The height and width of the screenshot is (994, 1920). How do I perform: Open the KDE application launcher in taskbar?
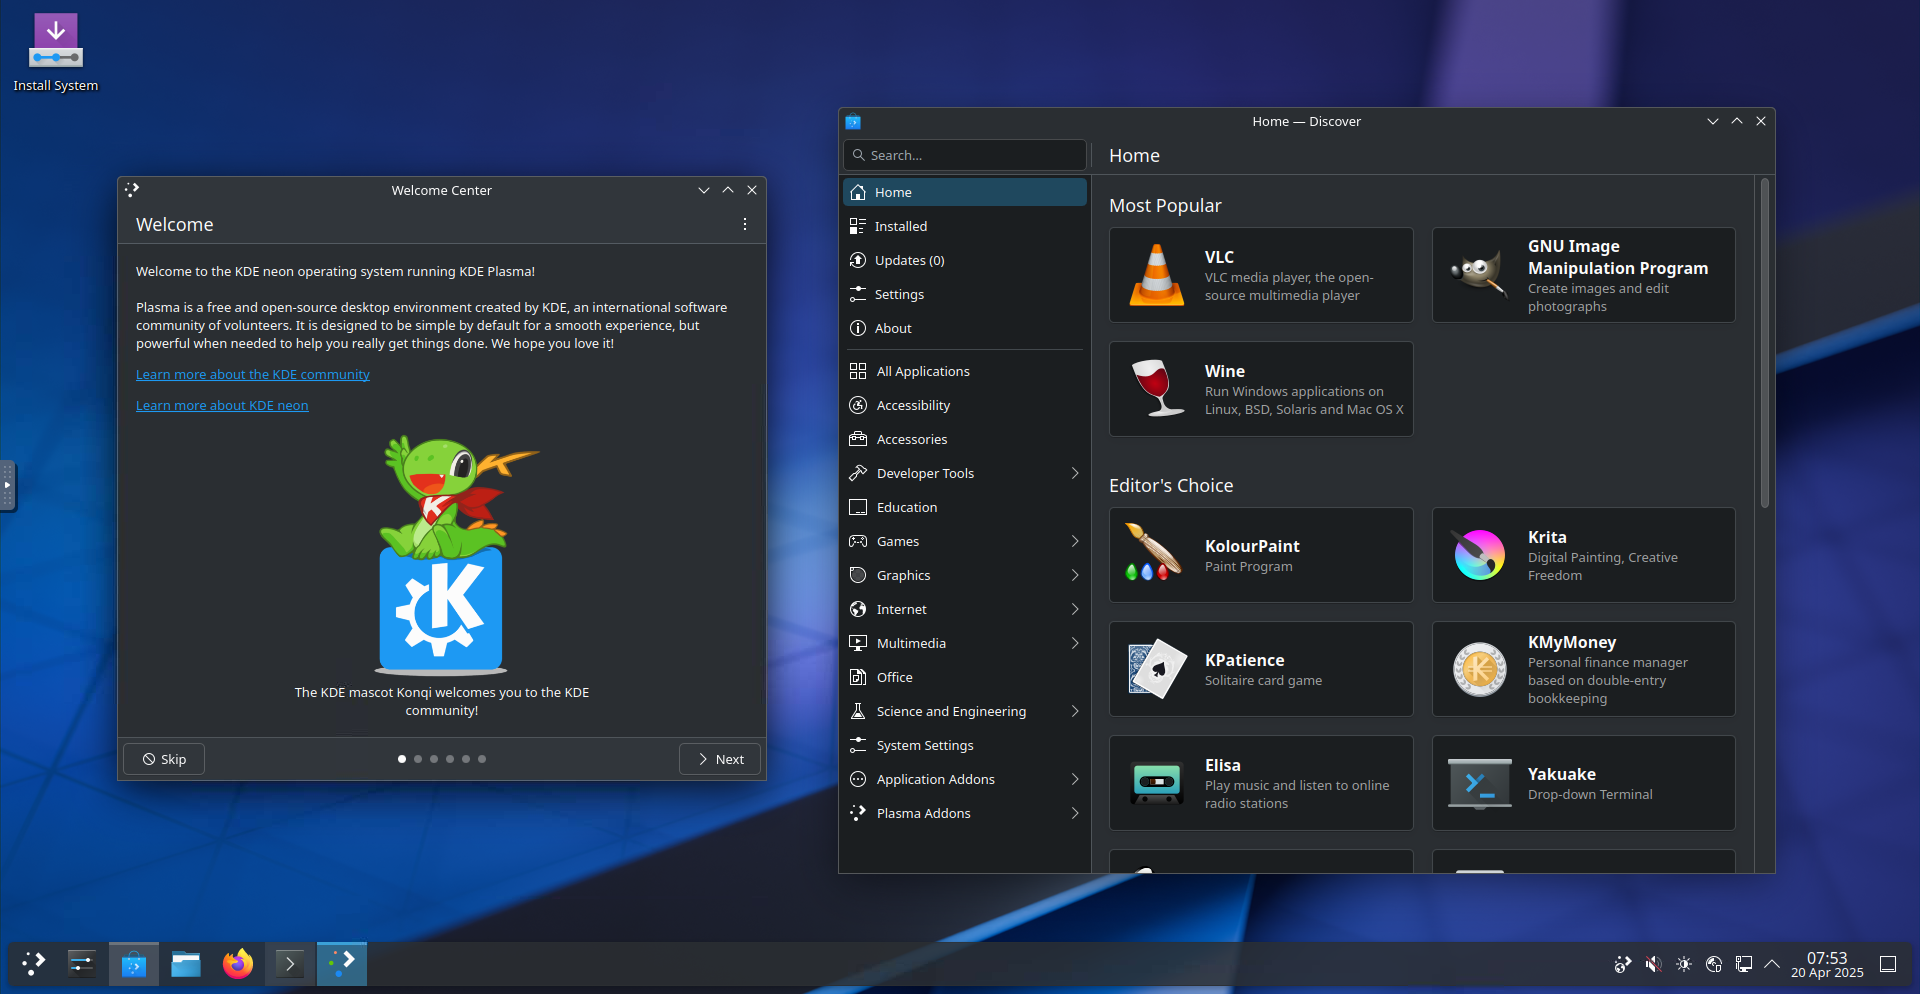point(34,963)
